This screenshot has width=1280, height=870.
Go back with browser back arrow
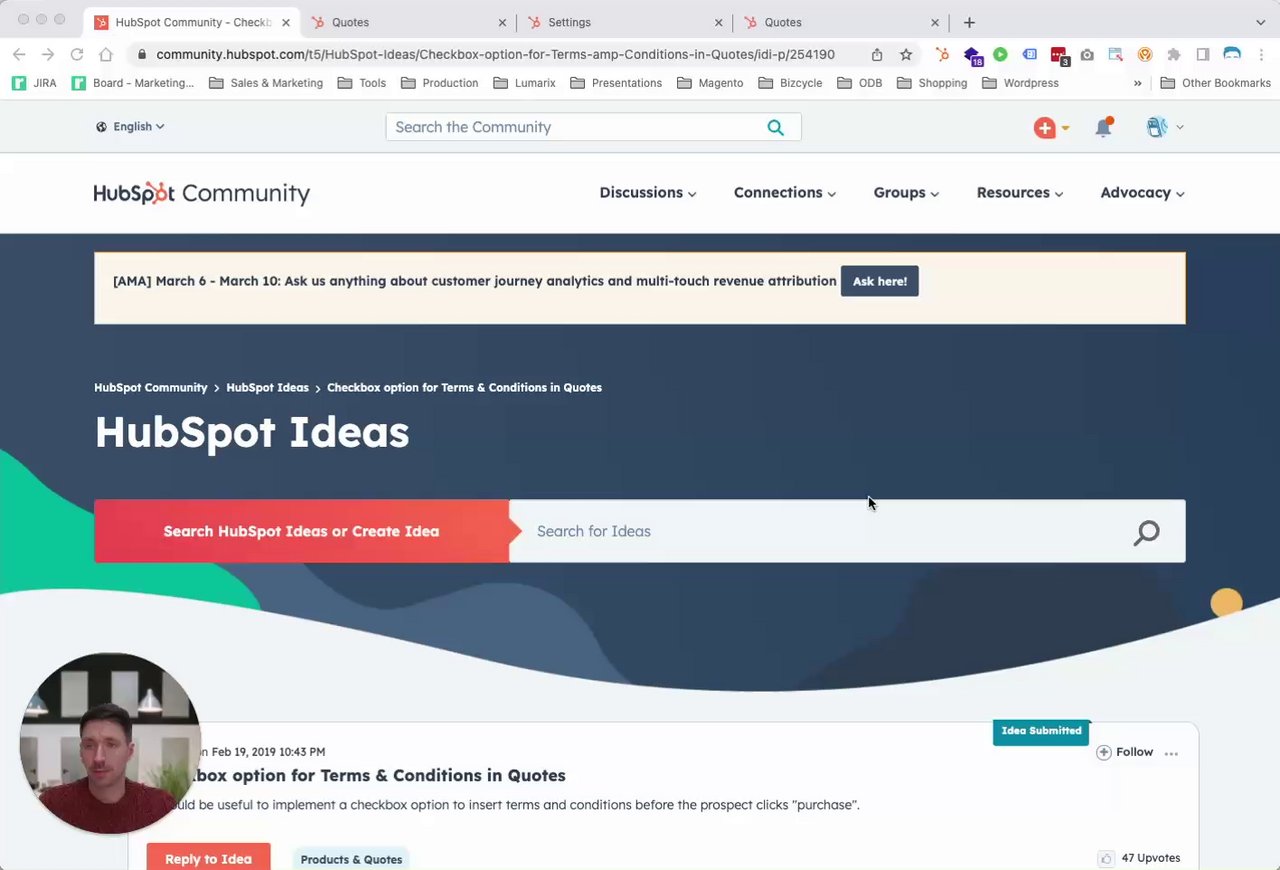[x=19, y=54]
